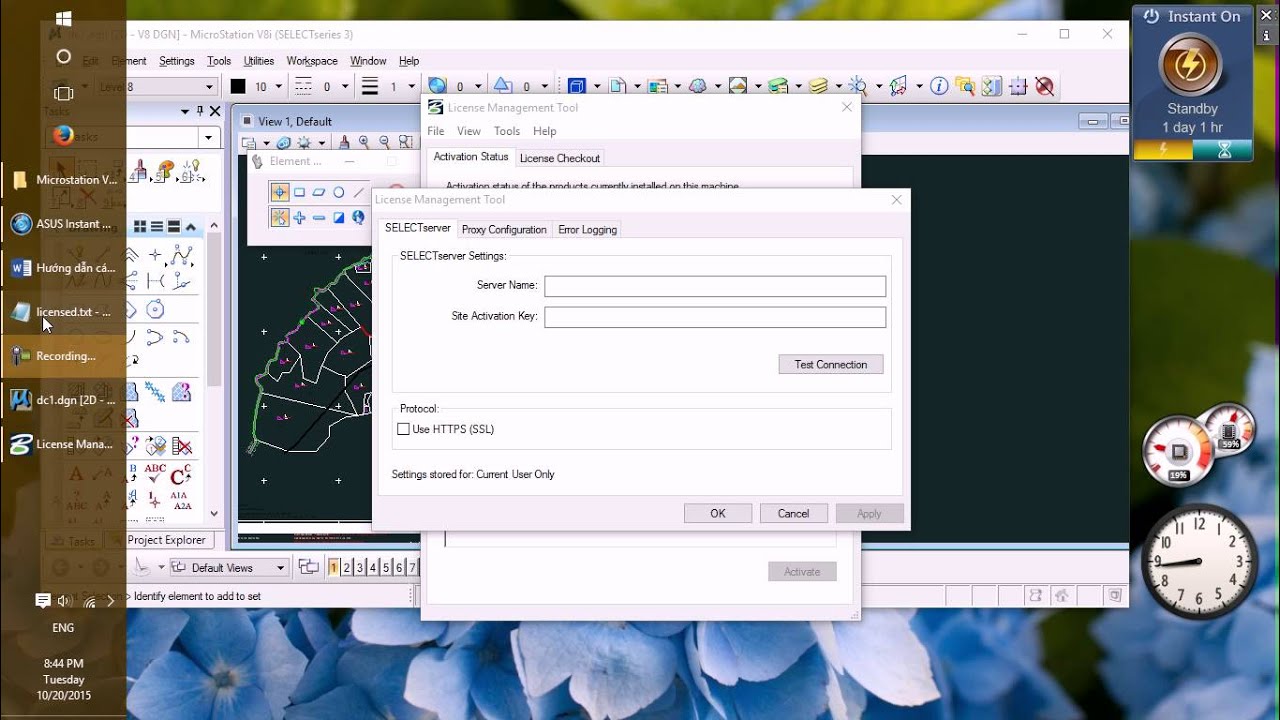Open the Workspace menu in MicroStation
Image resolution: width=1280 pixels, height=720 pixels.
312,61
